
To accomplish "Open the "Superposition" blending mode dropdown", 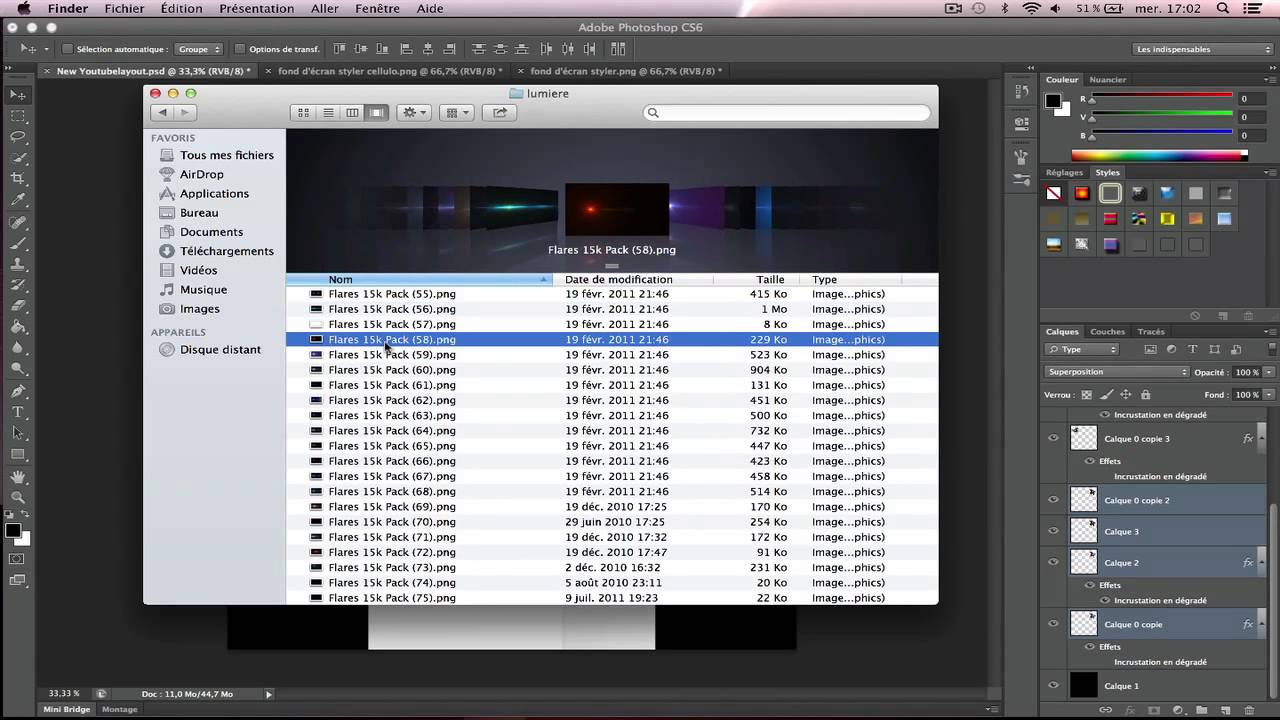I will (1115, 371).
